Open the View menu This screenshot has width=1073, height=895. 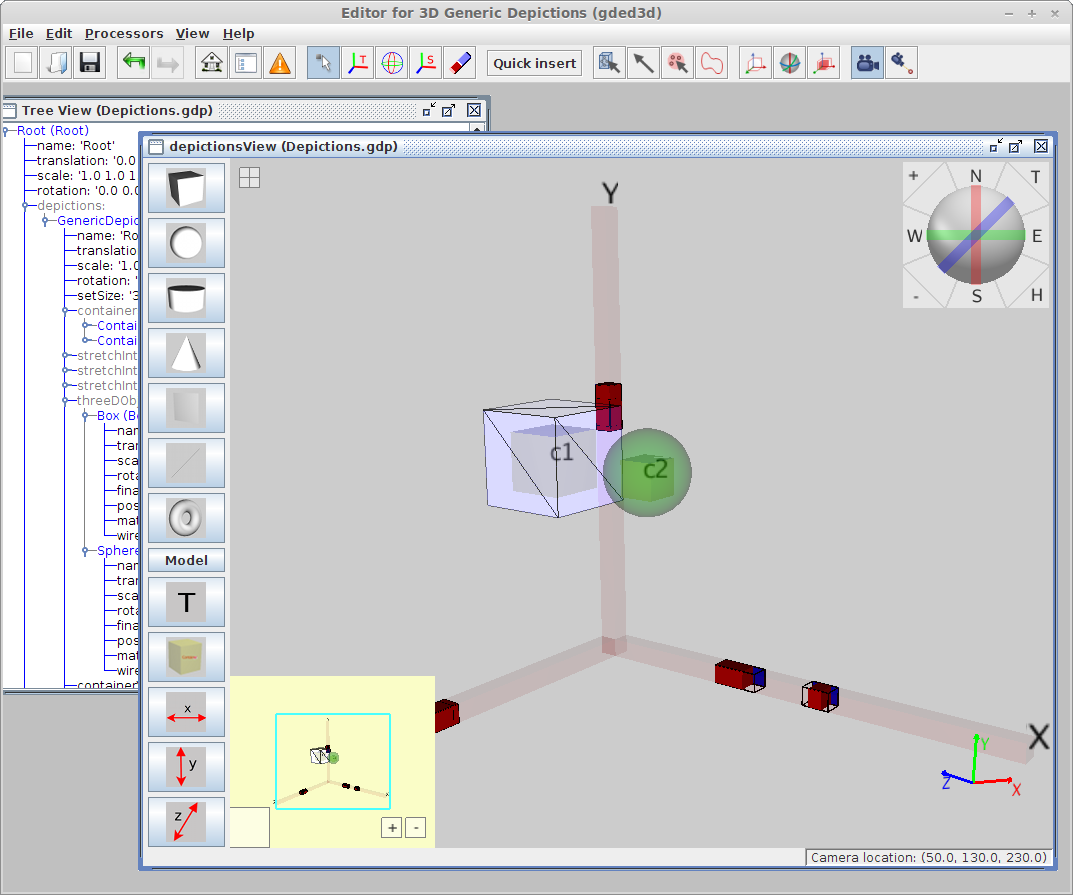click(192, 33)
